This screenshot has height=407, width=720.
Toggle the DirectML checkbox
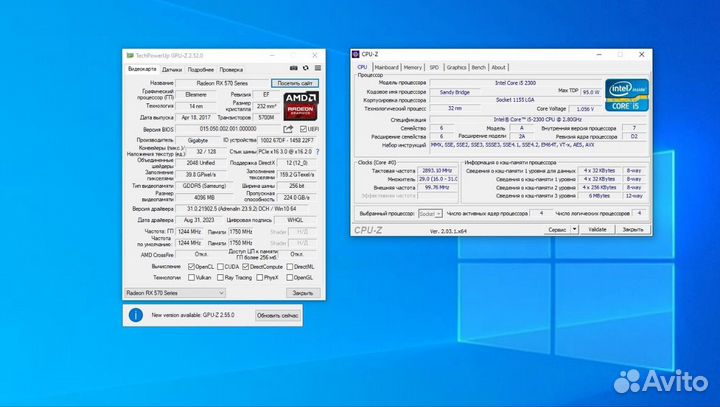(290, 266)
